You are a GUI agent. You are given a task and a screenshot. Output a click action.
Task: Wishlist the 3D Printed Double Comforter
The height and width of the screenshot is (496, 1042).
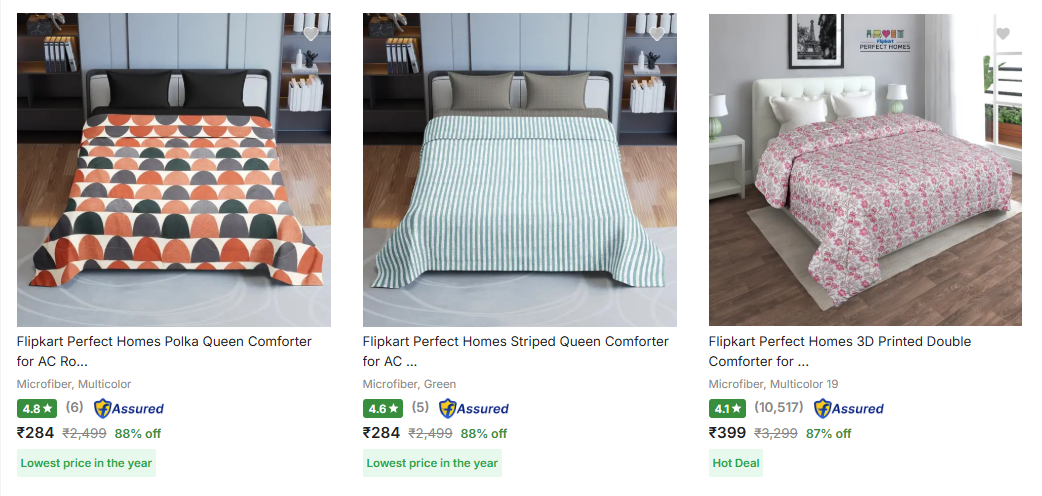1003,34
